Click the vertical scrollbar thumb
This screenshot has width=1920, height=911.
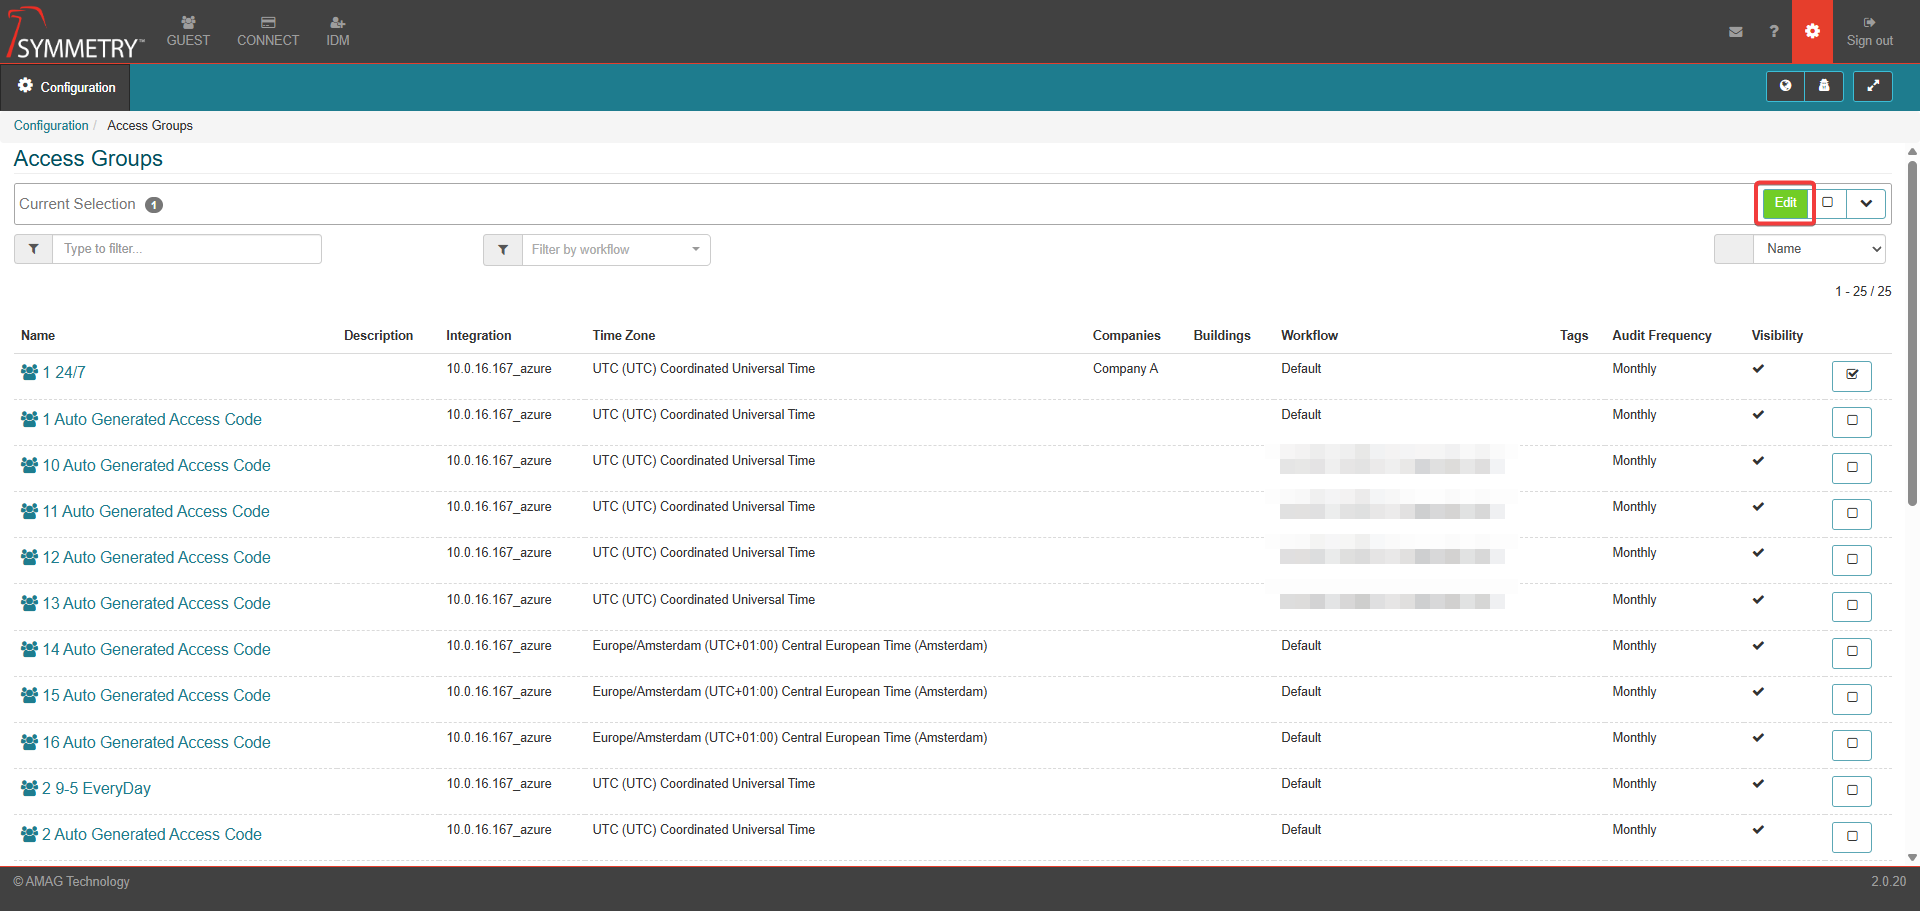tap(1912, 330)
